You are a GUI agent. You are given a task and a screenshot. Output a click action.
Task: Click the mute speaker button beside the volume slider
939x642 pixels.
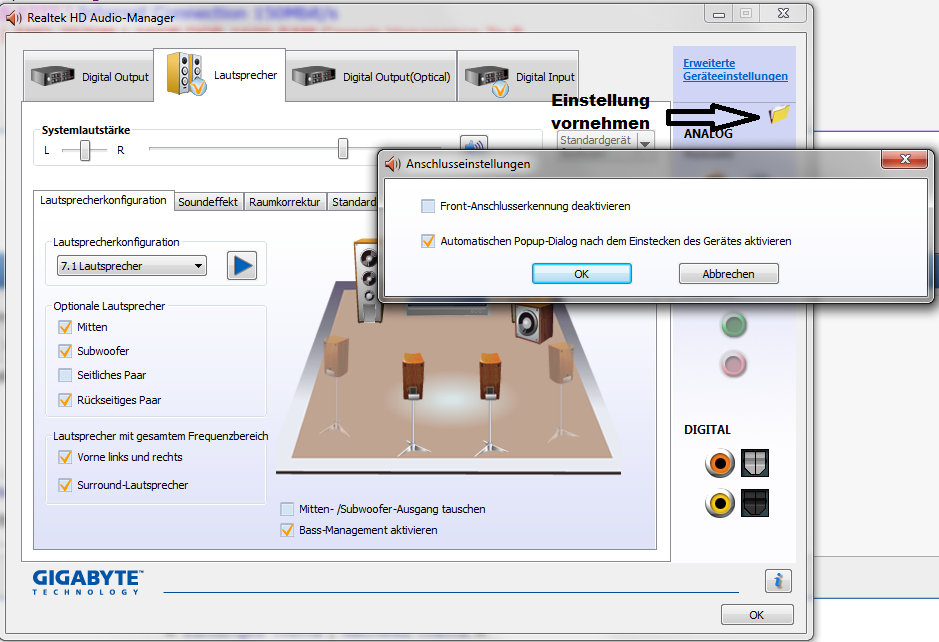[x=474, y=143]
